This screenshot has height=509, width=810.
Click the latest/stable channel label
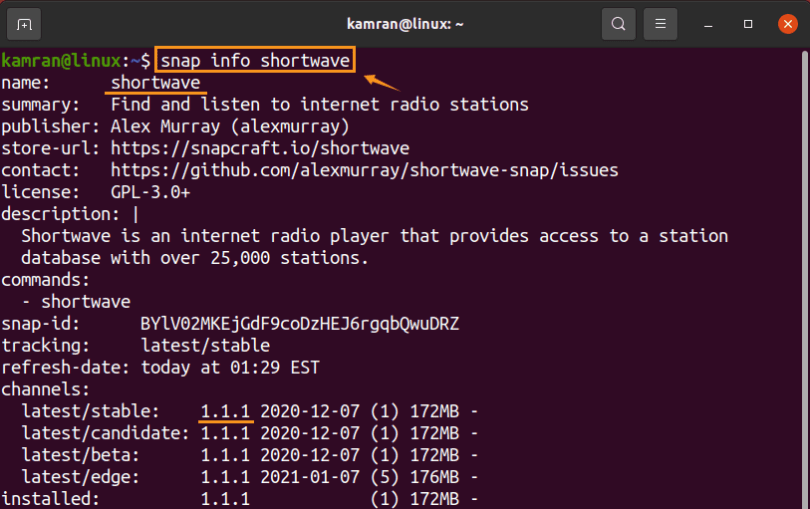pyautogui.click(x=90, y=411)
